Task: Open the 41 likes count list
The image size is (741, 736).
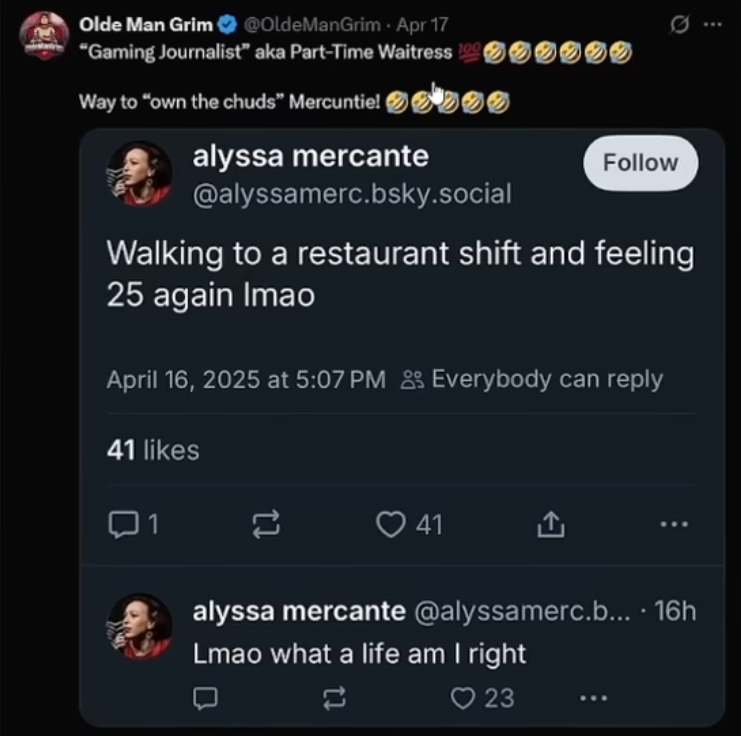Action: (x=153, y=451)
